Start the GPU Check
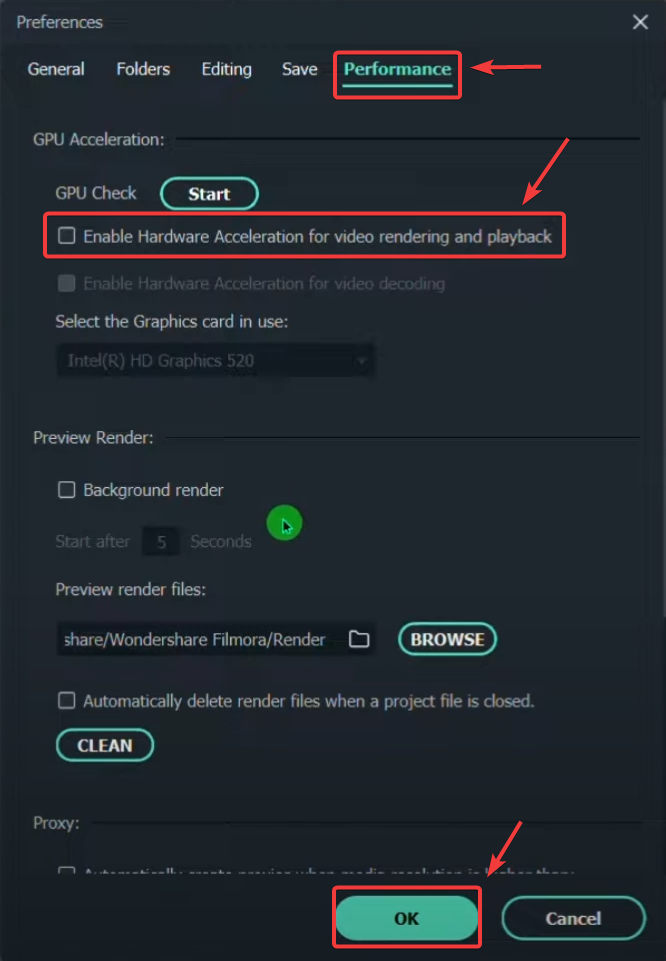This screenshot has height=961, width=666. tap(209, 194)
